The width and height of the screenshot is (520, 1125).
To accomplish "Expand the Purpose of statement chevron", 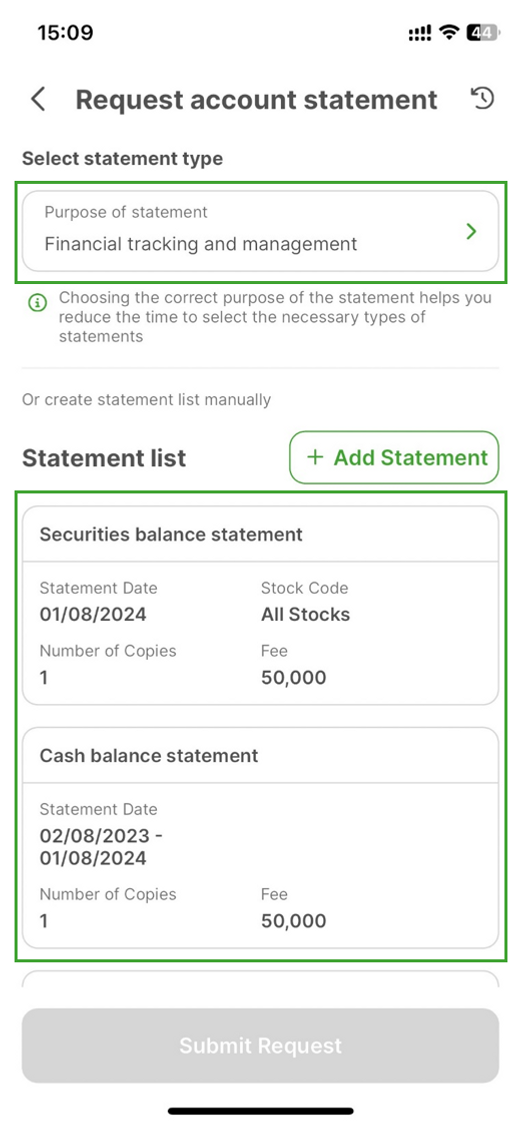I will [471, 232].
